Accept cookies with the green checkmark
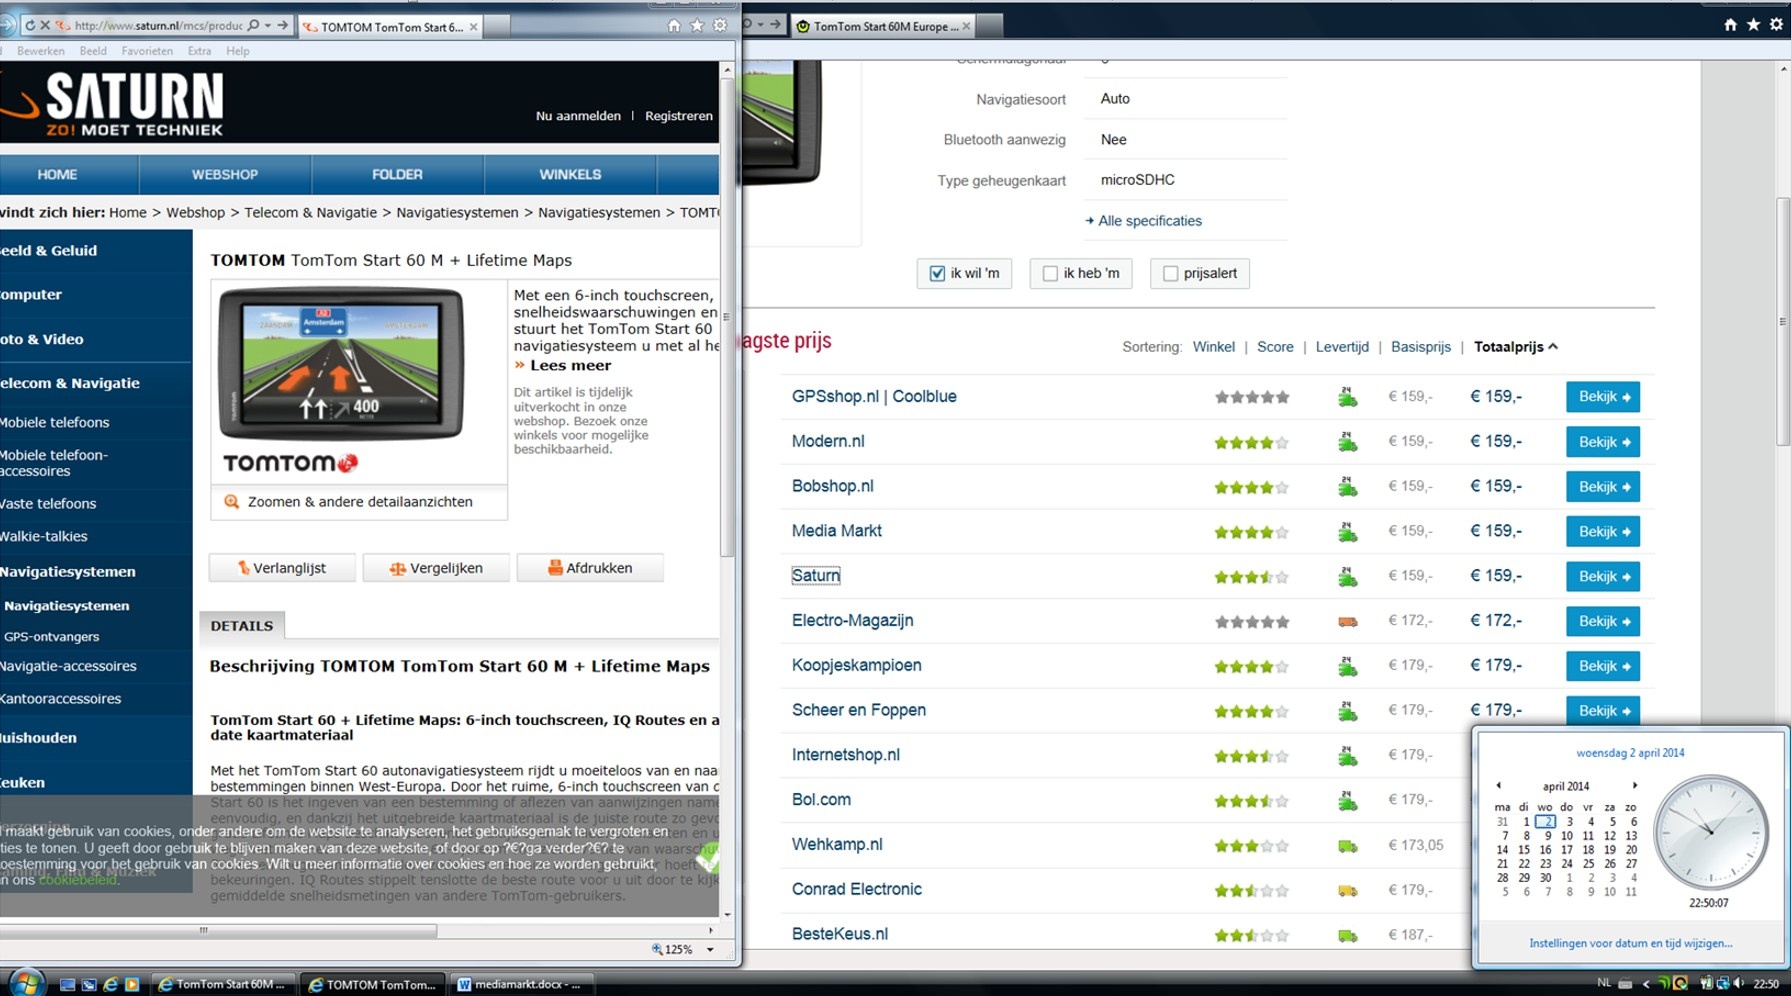 point(708,859)
